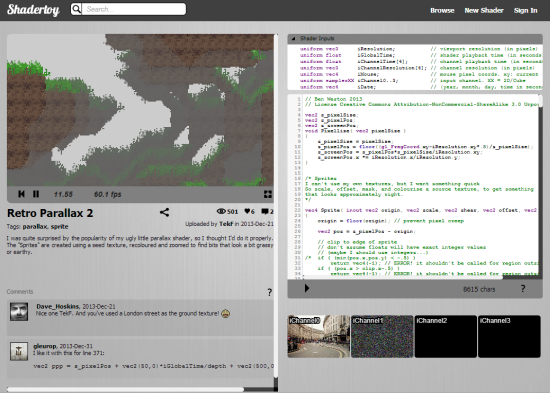
Task: Open Dave_Hoskins user profile link
Action: [x=58, y=306]
